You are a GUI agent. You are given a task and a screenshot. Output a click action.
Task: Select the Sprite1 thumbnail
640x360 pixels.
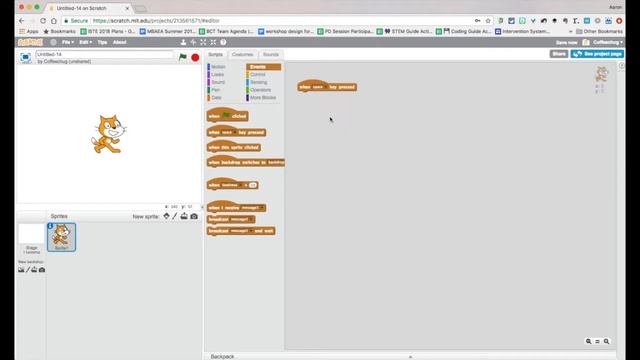pyautogui.click(x=61, y=237)
